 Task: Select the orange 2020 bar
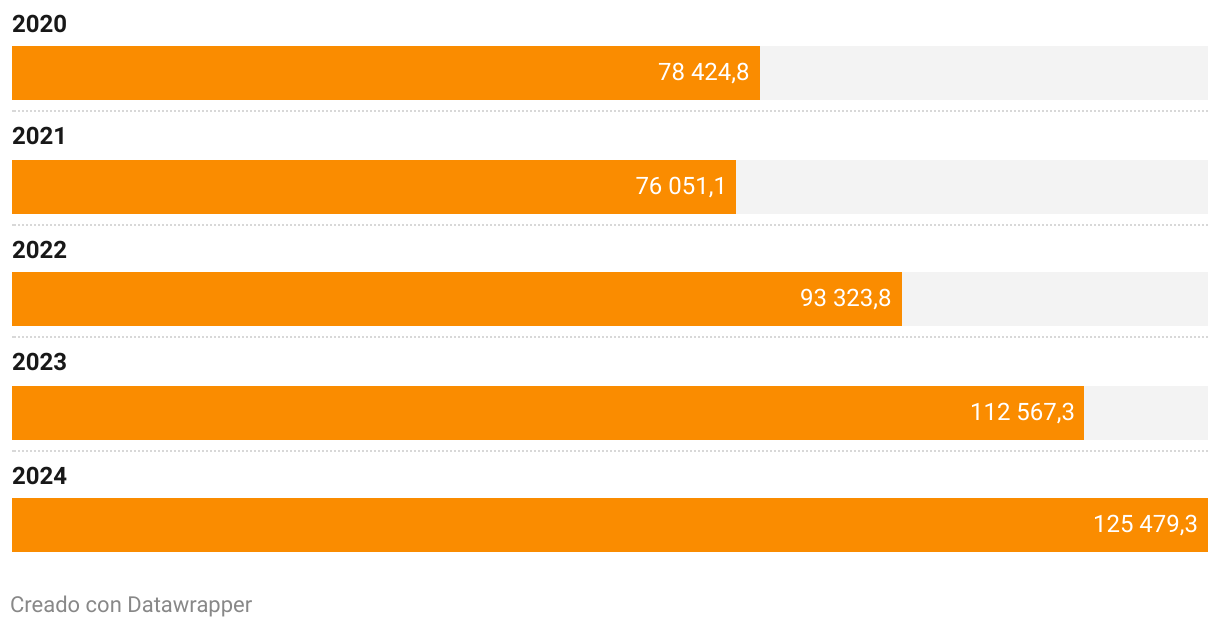tap(386, 73)
